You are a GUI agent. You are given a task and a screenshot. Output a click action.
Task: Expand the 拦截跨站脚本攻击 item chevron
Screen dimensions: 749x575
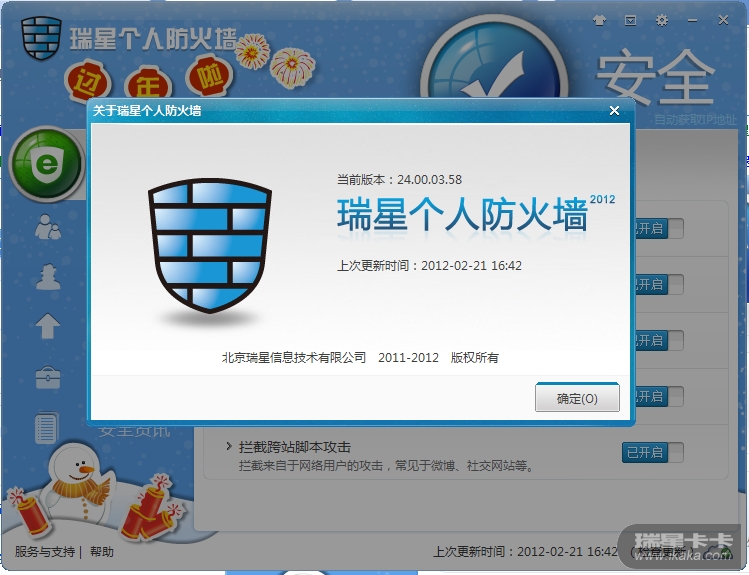(229, 447)
